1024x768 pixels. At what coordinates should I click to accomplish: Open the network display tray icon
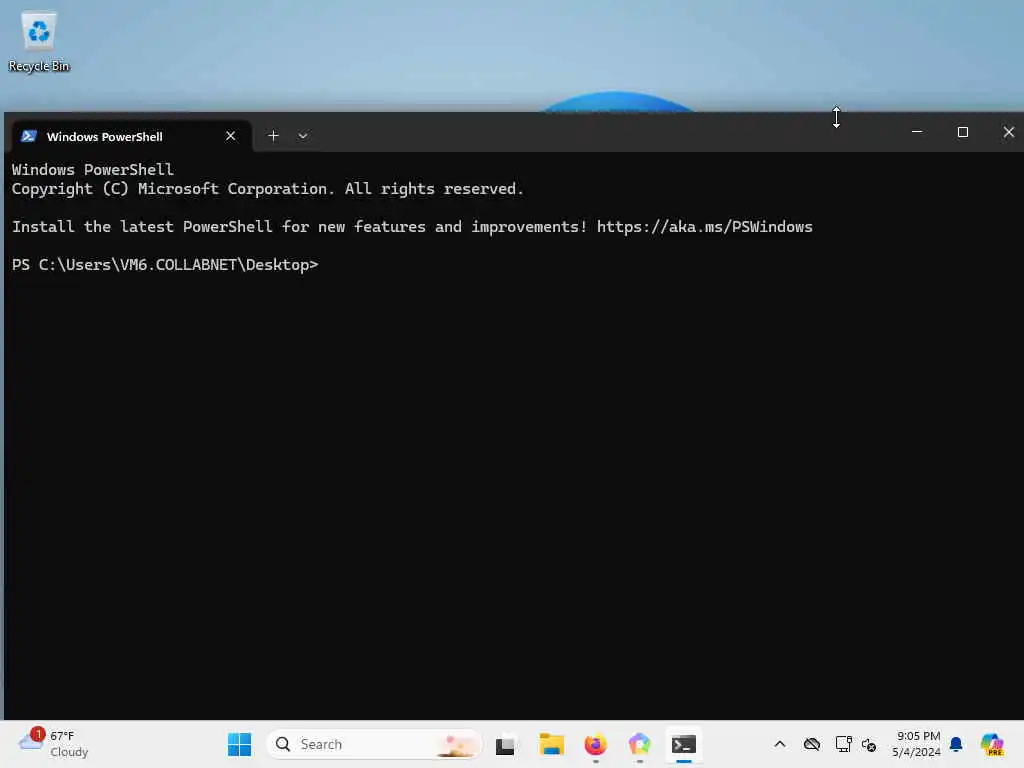coord(844,744)
